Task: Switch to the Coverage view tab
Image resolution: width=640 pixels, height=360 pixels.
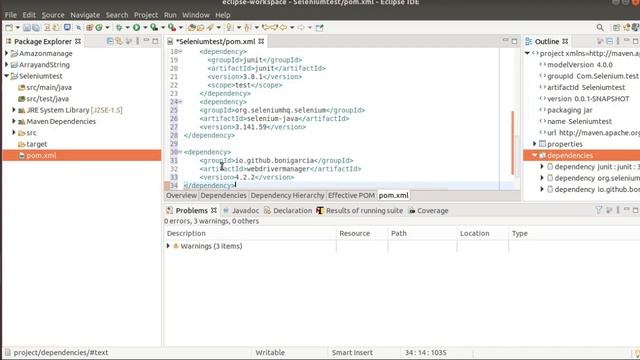Action: point(429,211)
